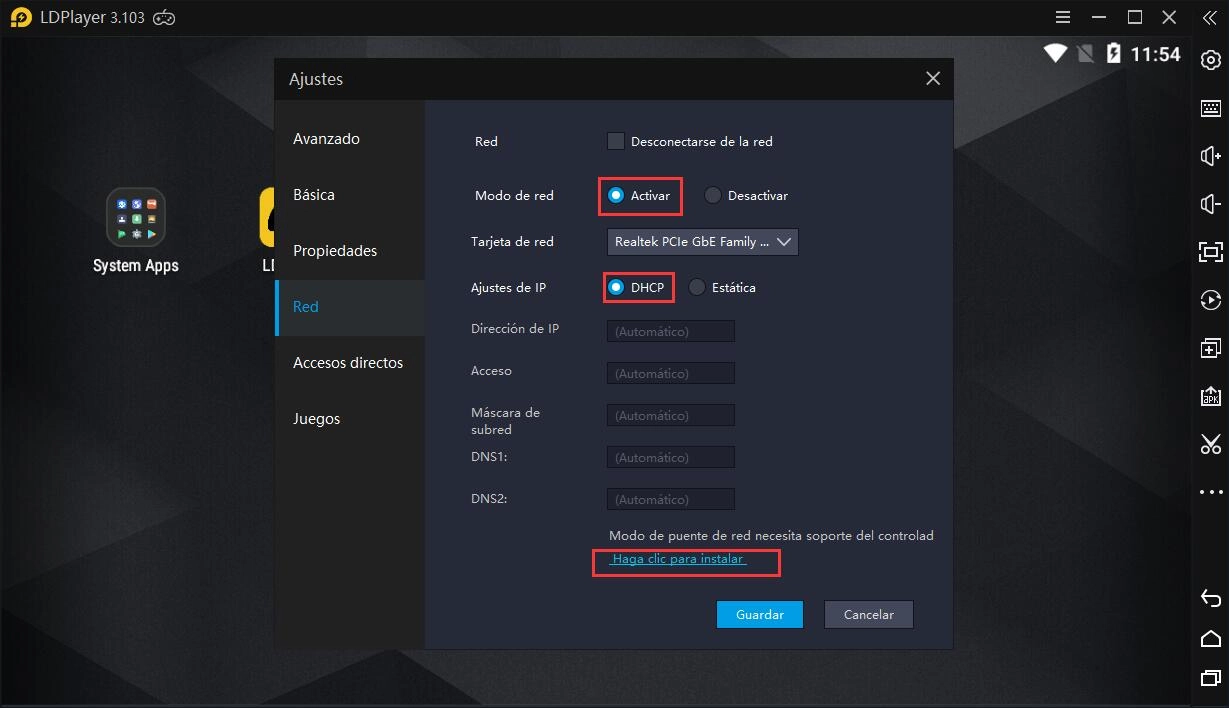
Task: Choose the Estática IP option
Action: click(697, 288)
